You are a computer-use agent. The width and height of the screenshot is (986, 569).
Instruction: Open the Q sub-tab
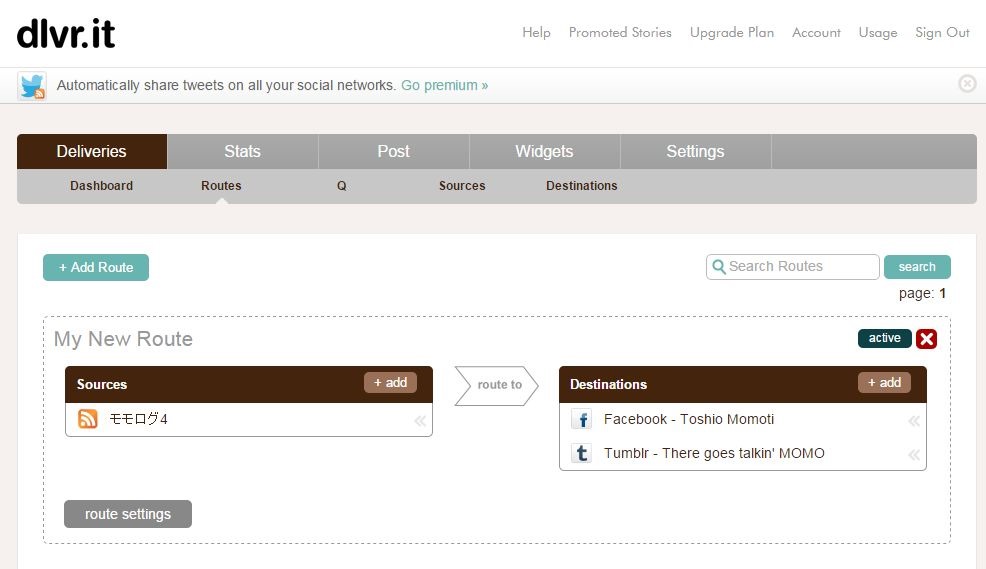pos(341,186)
